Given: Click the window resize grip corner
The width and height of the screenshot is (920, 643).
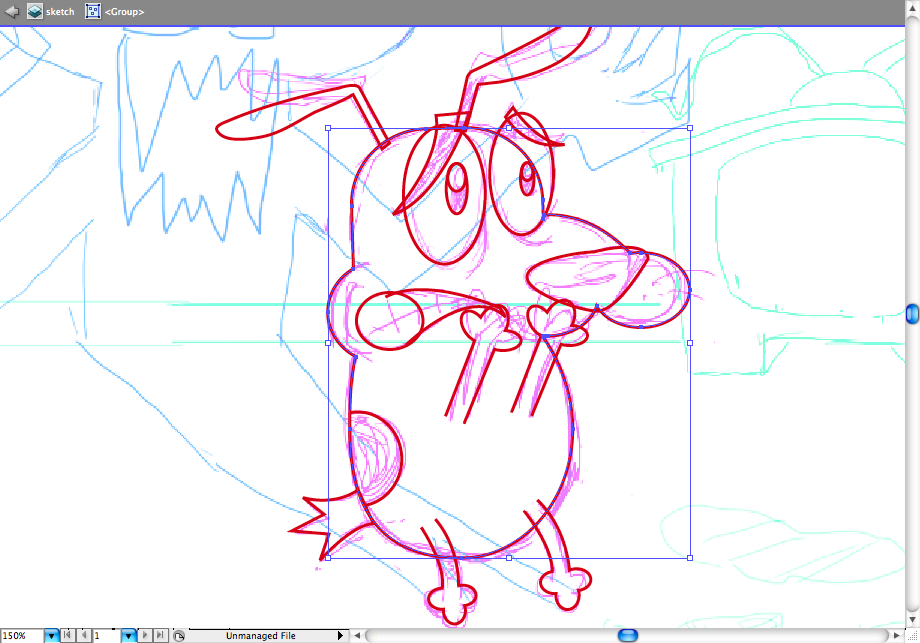Looking at the screenshot, I should coord(912,635).
